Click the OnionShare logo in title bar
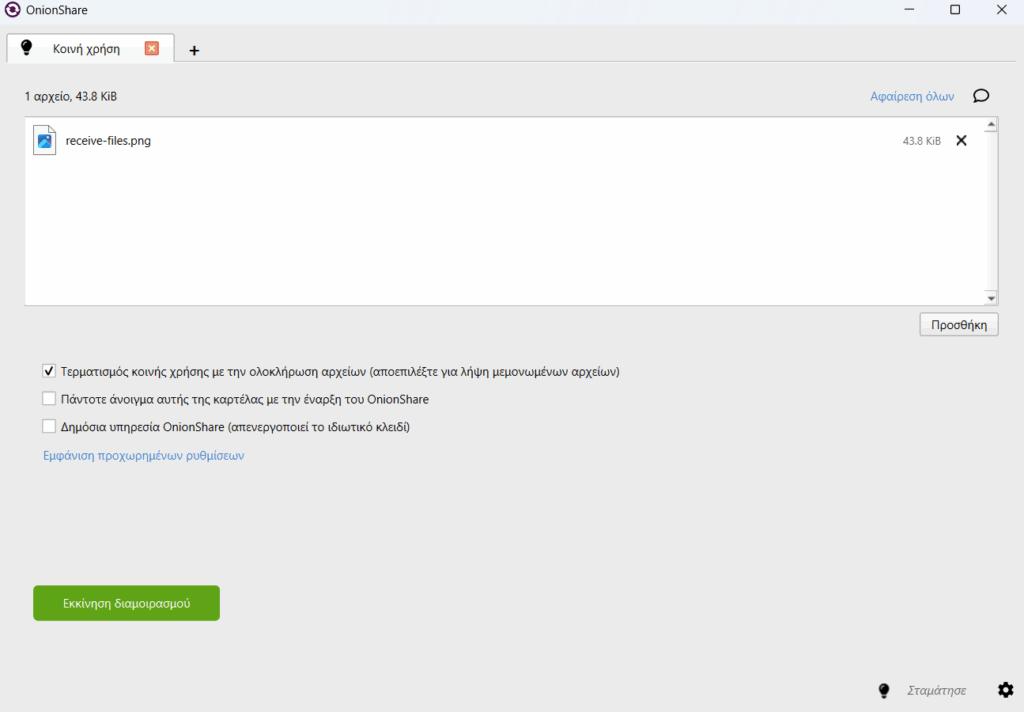 (x=13, y=10)
